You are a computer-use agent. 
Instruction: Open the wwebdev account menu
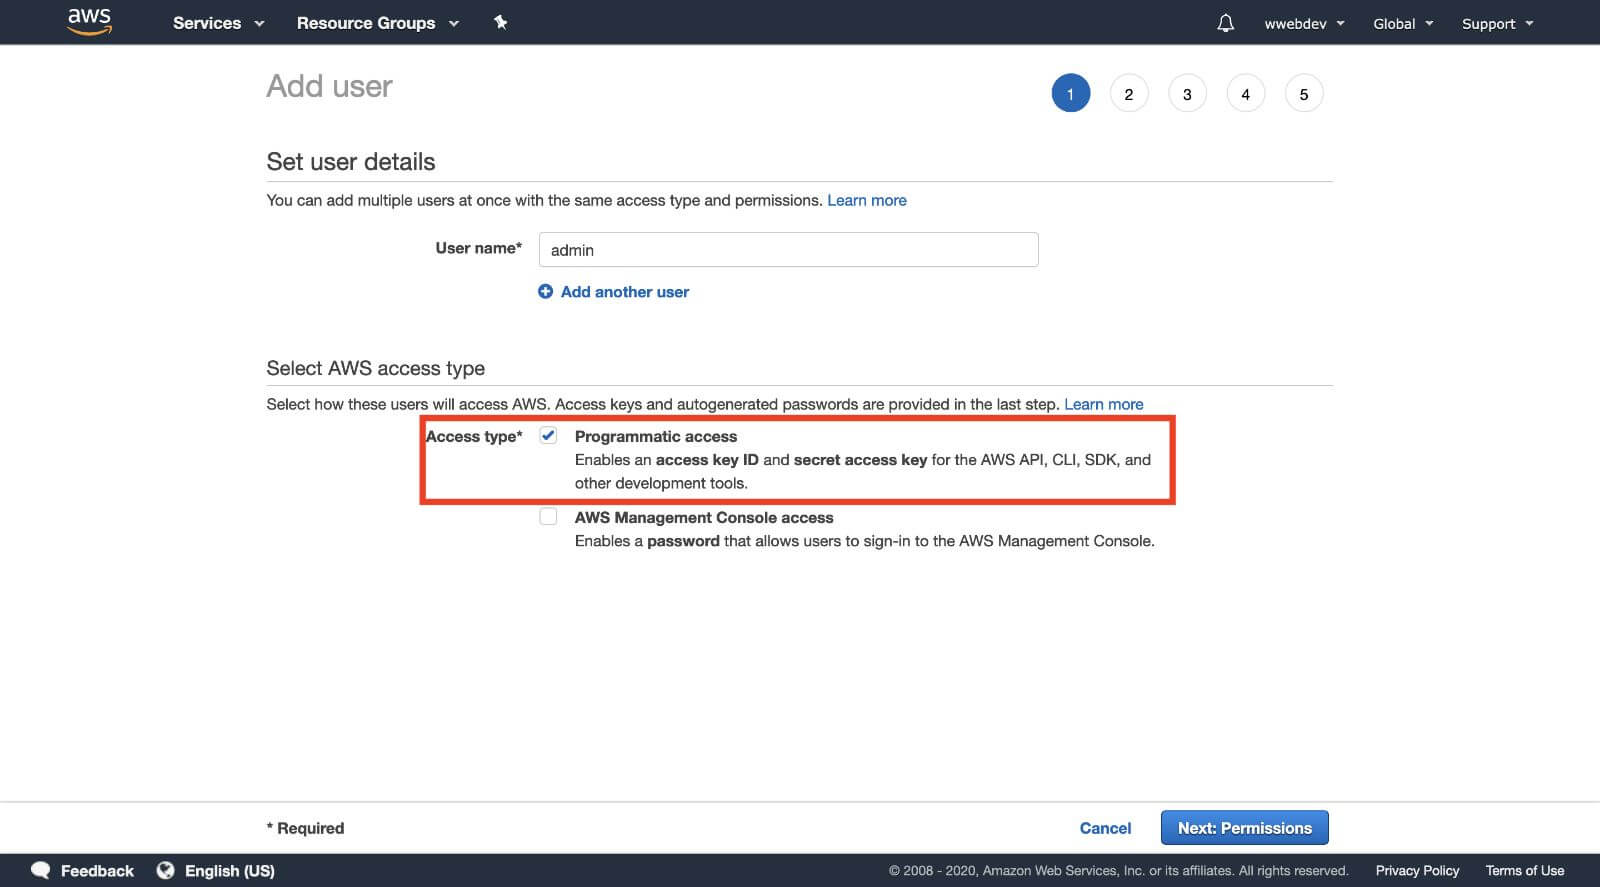click(1304, 23)
